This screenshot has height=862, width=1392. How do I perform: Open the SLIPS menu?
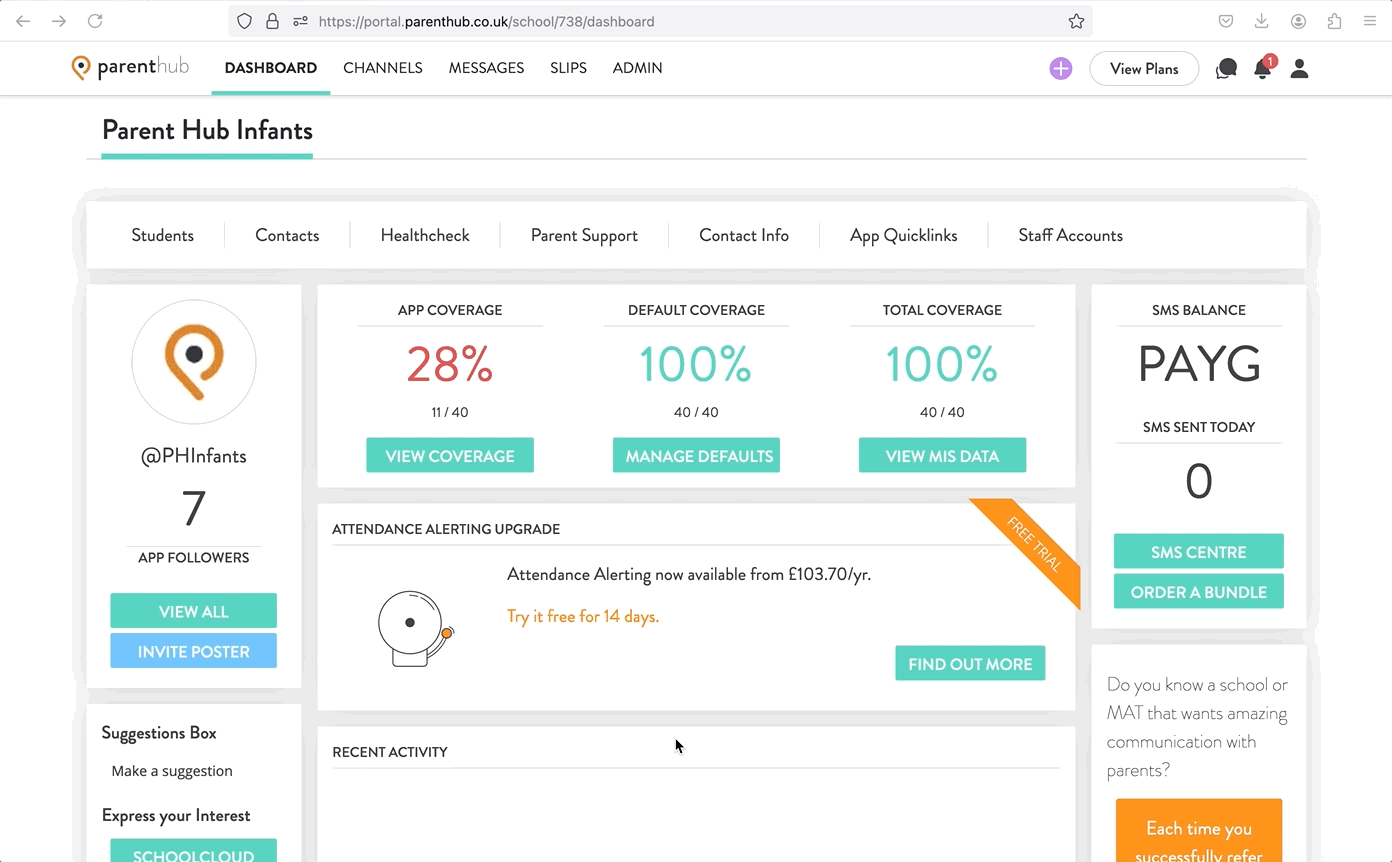[x=568, y=68]
